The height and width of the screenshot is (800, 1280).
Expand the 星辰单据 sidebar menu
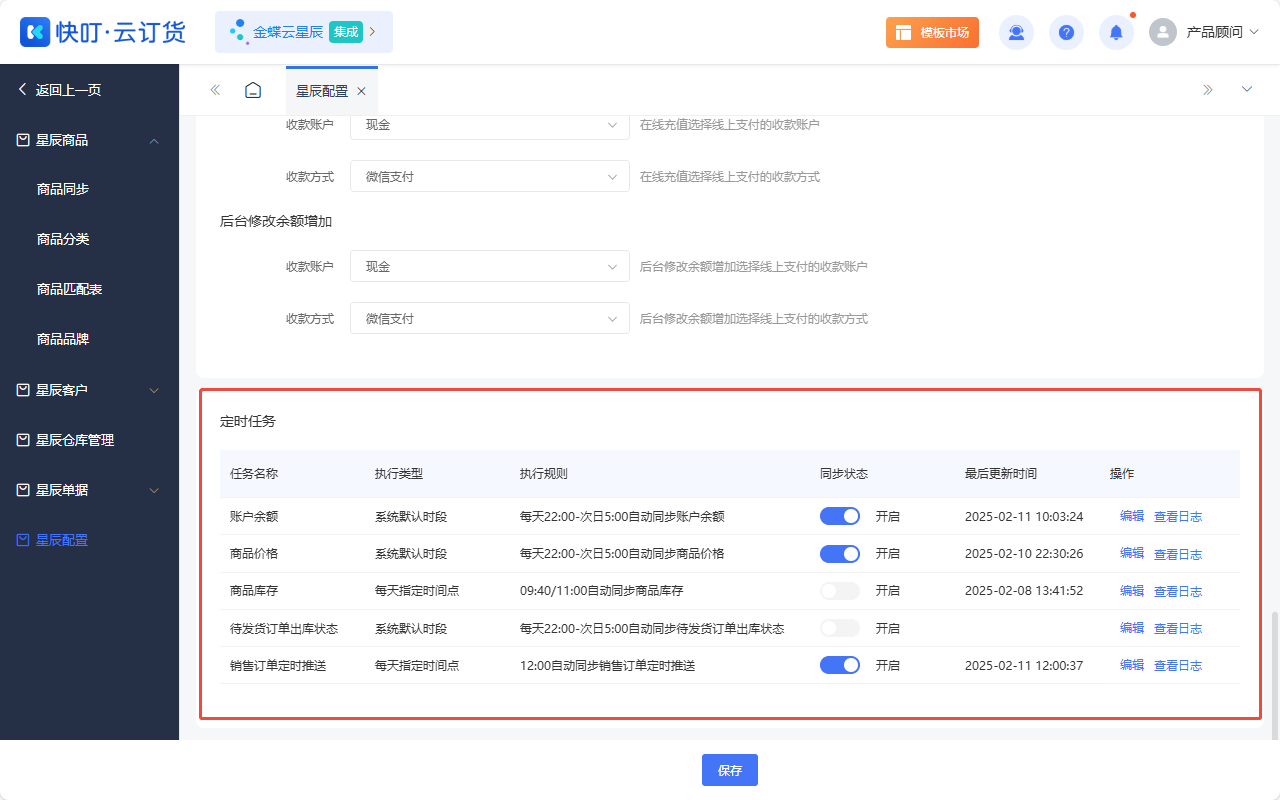tap(154, 490)
